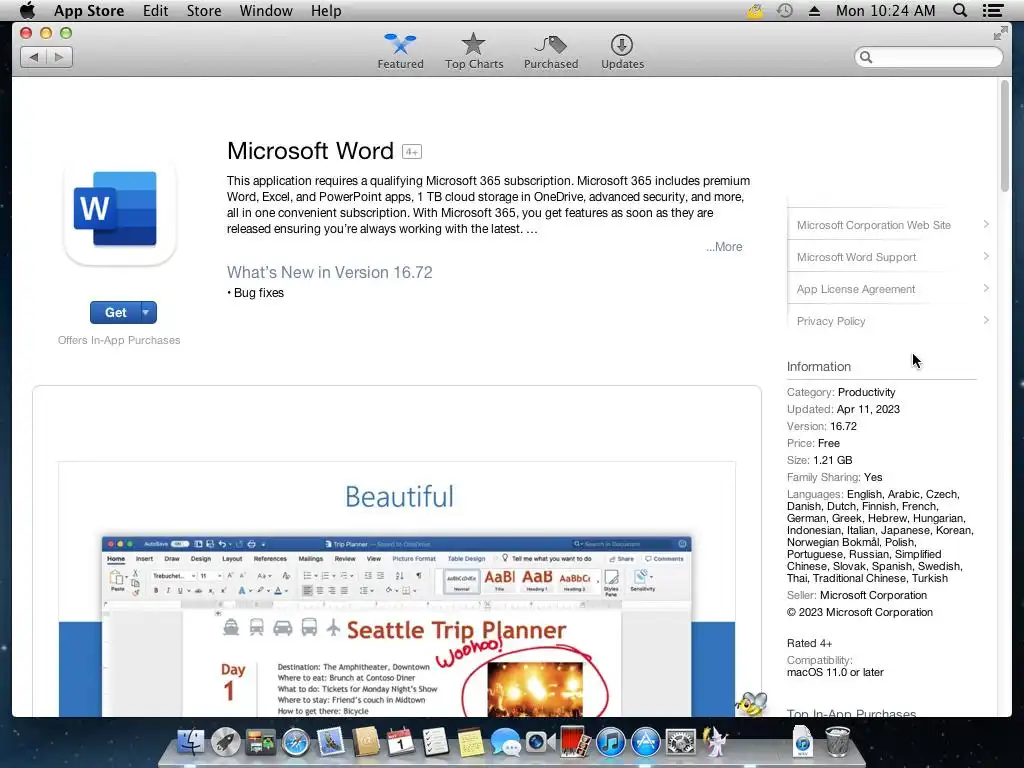Expand description with the ...More link
This screenshot has width=1024, height=768.
pos(724,247)
